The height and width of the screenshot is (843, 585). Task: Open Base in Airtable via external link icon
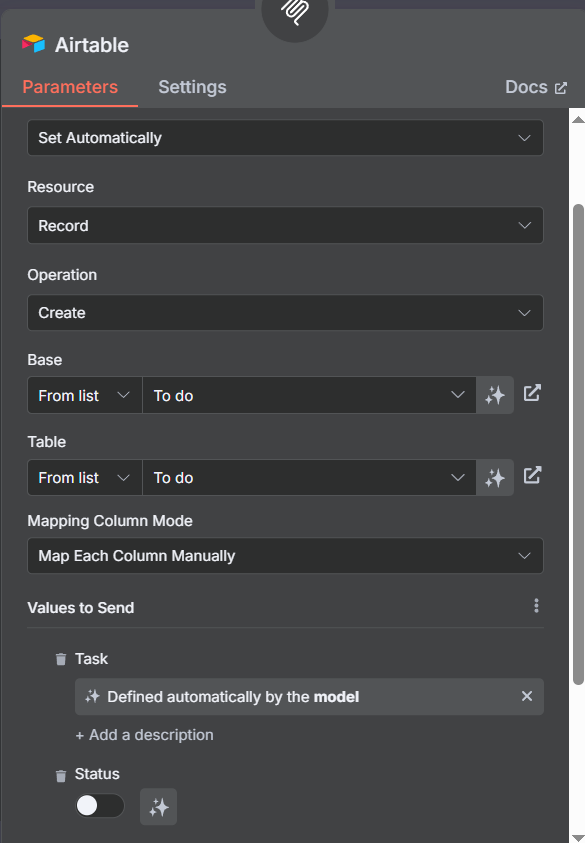pyautogui.click(x=532, y=393)
